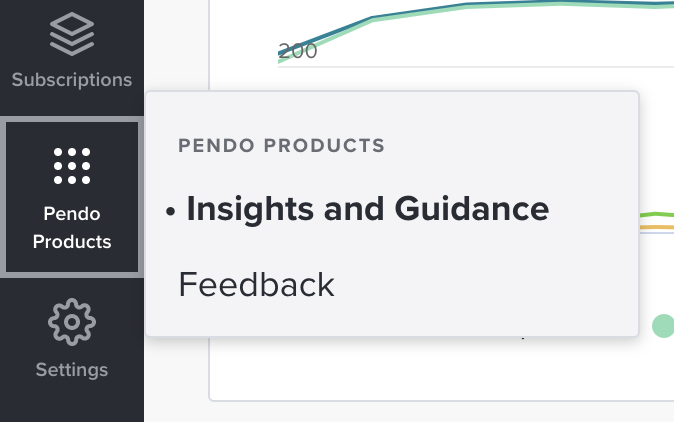Click empty sidebar space beneath Settings
Image resolution: width=674 pixels, height=422 pixels.
click(72, 404)
